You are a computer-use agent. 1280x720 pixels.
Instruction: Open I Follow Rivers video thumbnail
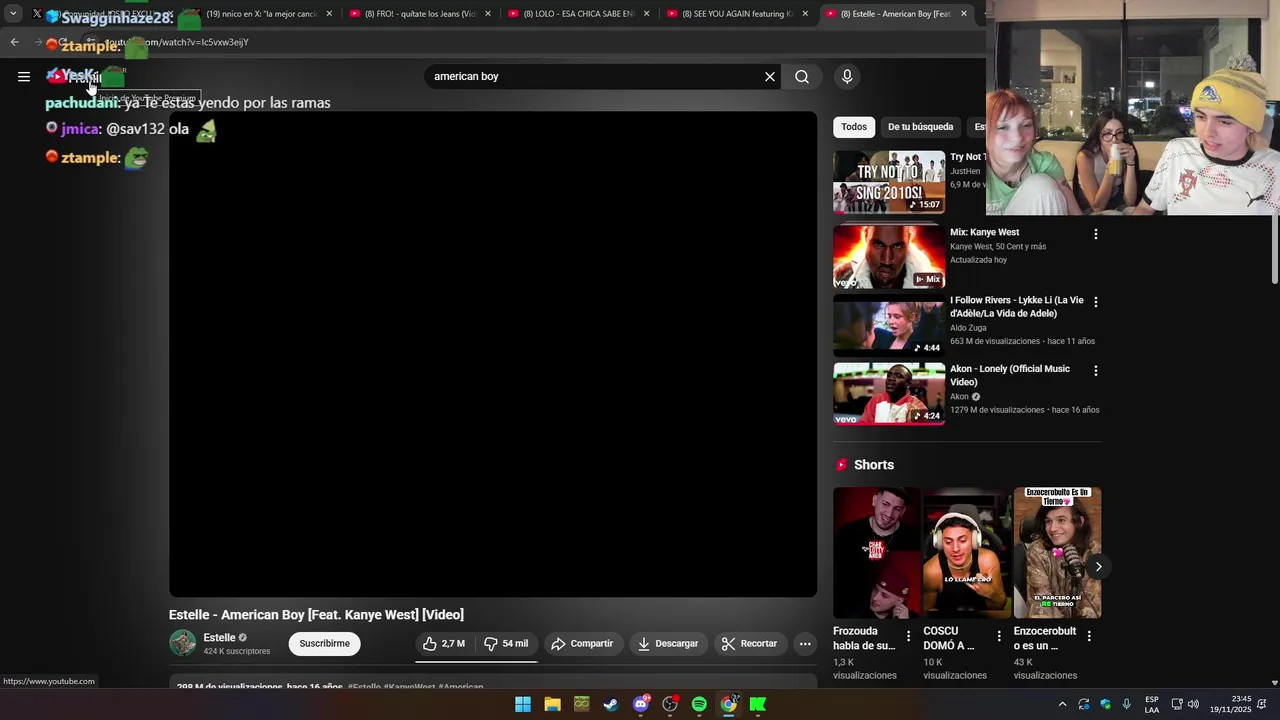tap(889, 325)
